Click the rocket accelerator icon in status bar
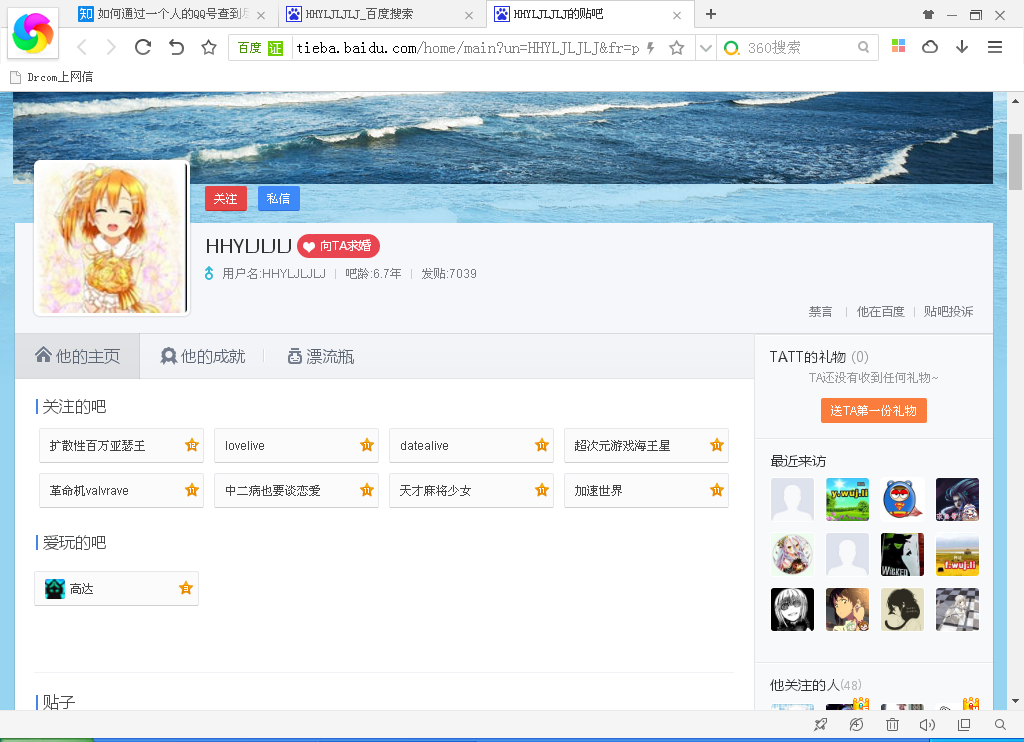This screenshot has height=742, width=1024. pos(820,724)
